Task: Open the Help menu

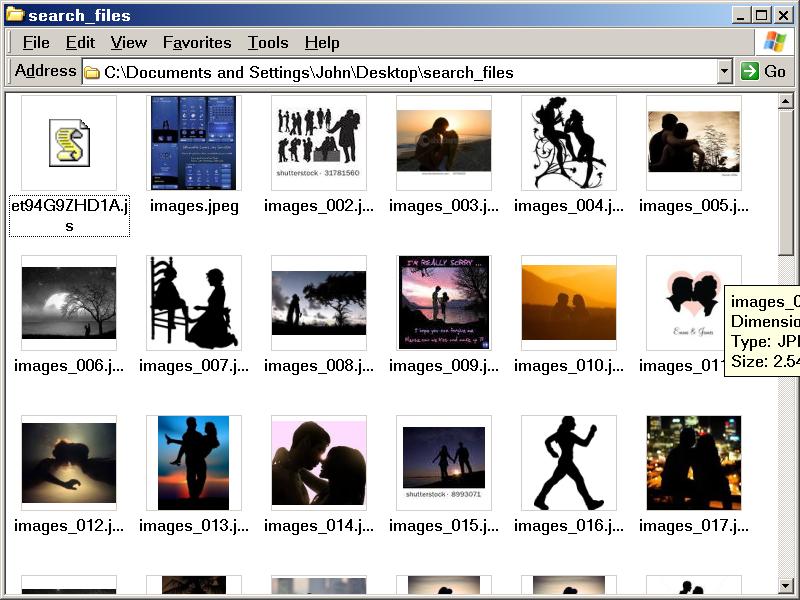Action: pyautogui.click(x=322, y=42)
